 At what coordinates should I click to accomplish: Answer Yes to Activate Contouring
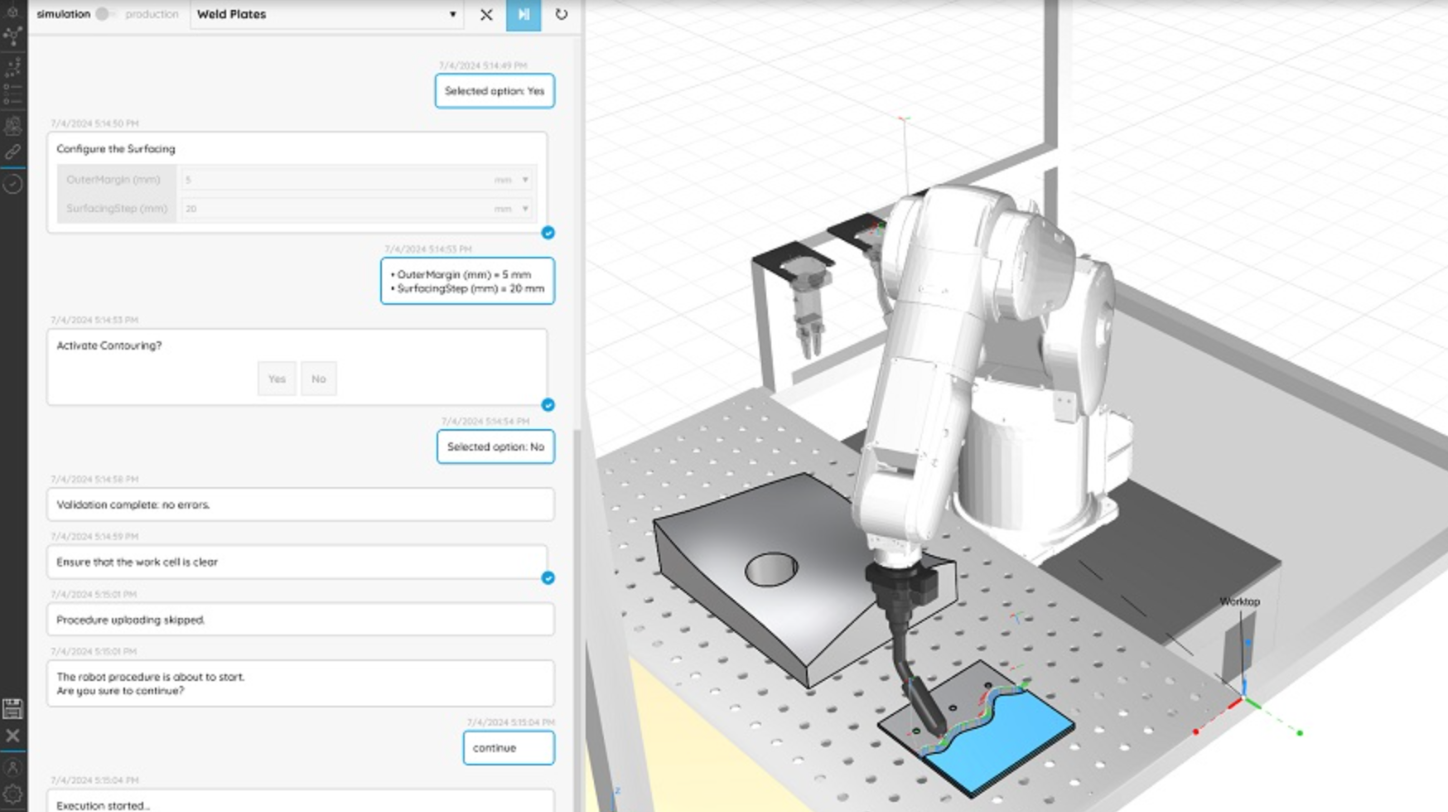[x=276, y=378]
